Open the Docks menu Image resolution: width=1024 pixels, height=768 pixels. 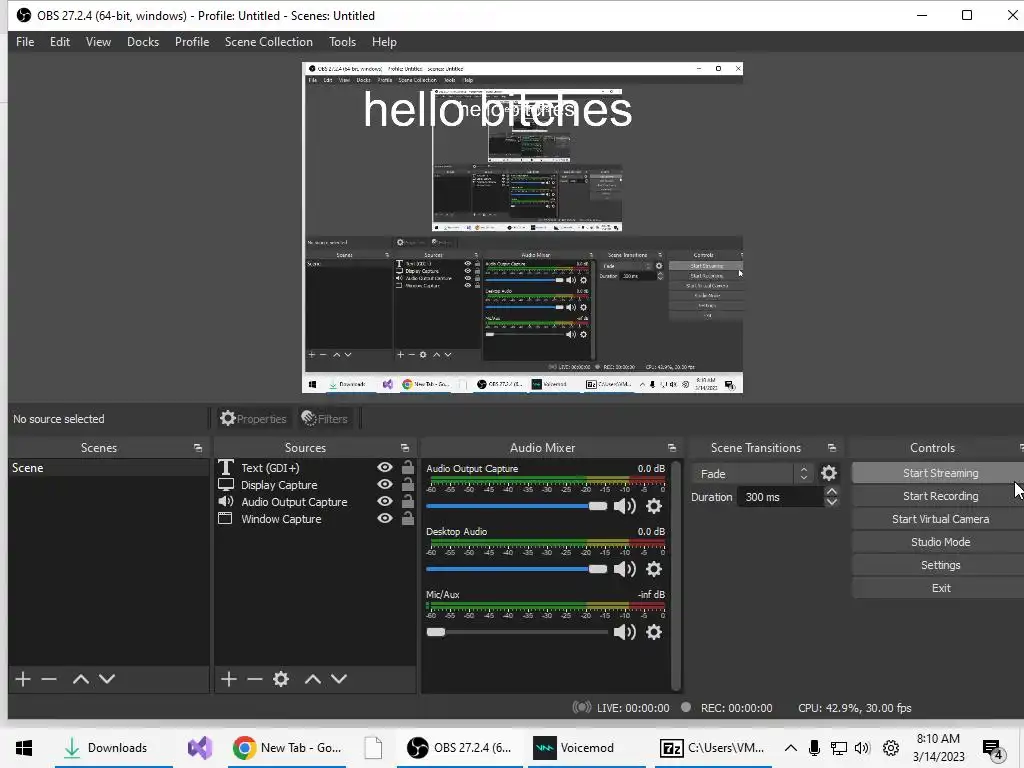tap(142, 42)
